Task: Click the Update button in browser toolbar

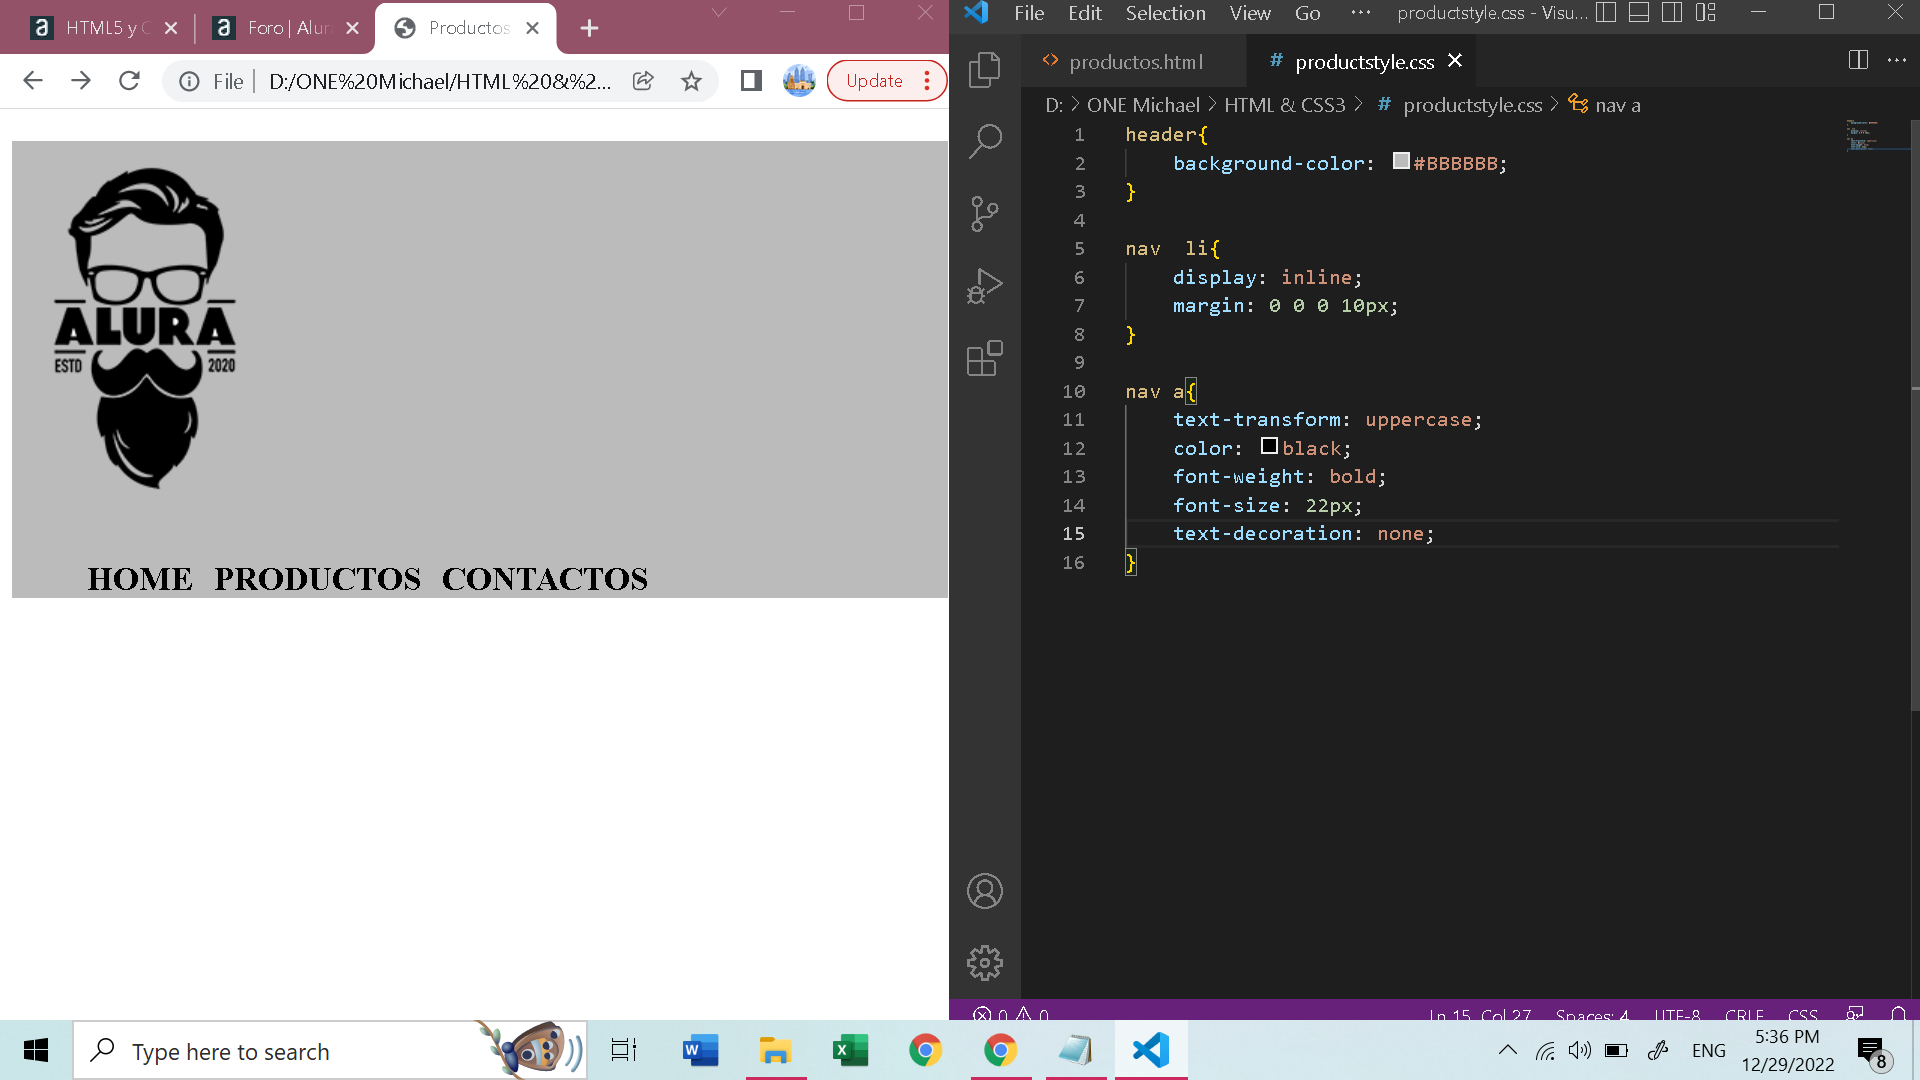Action: coord(874,82)
